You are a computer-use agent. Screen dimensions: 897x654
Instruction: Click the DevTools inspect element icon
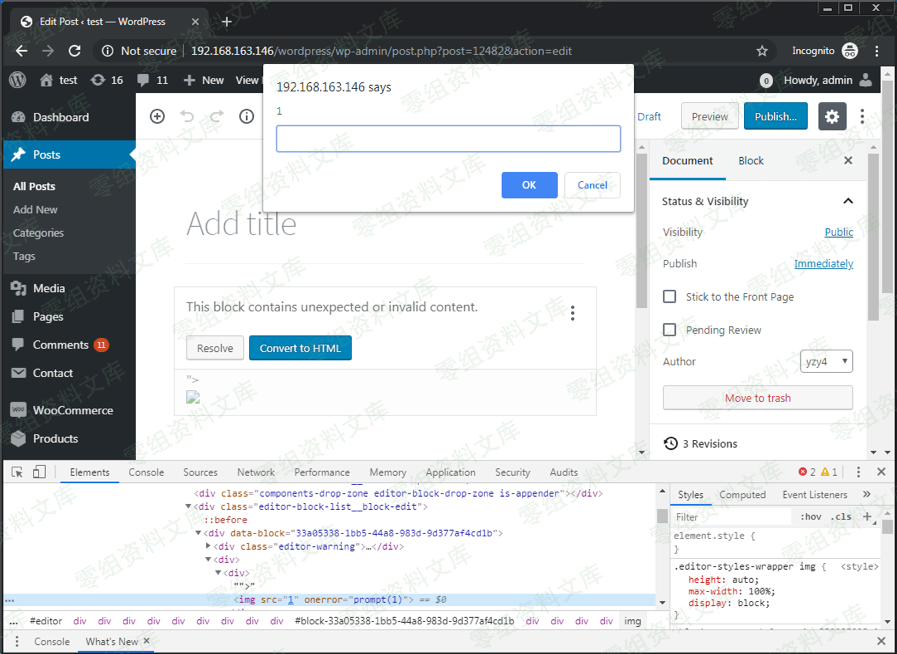point(17,472)
